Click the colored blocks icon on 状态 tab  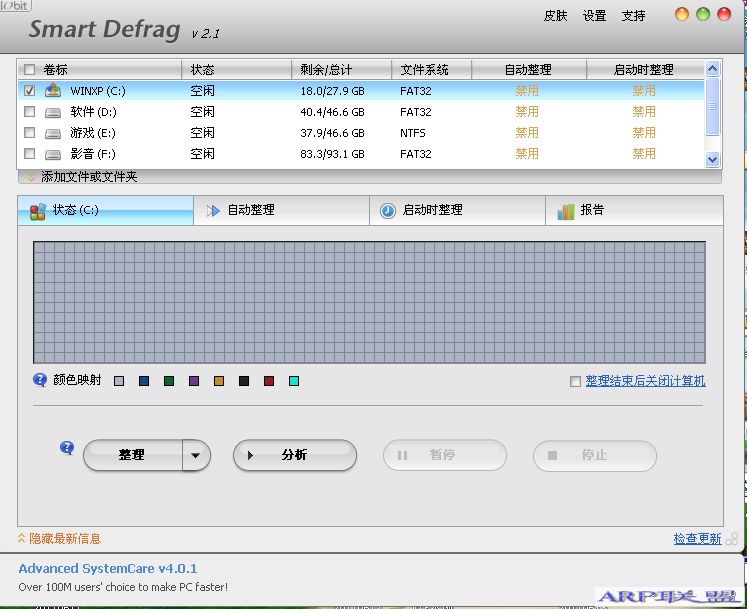coord(38,211)
